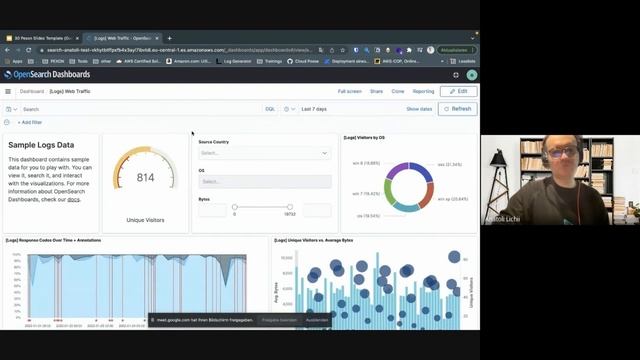Click the Dashboard breadcrumb
This screenshot has height=360, width=640.
tap(32, 91)
